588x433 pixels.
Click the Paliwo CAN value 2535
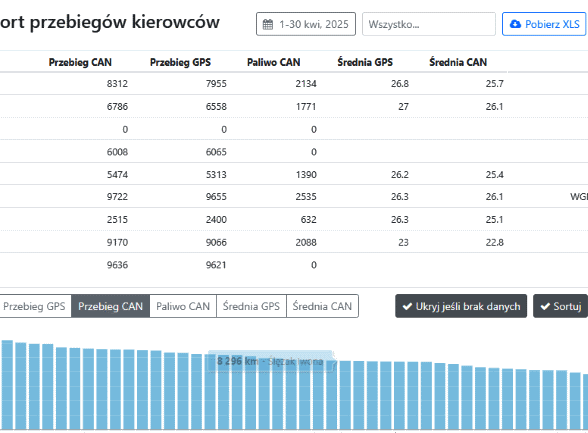tap(306, 197)
